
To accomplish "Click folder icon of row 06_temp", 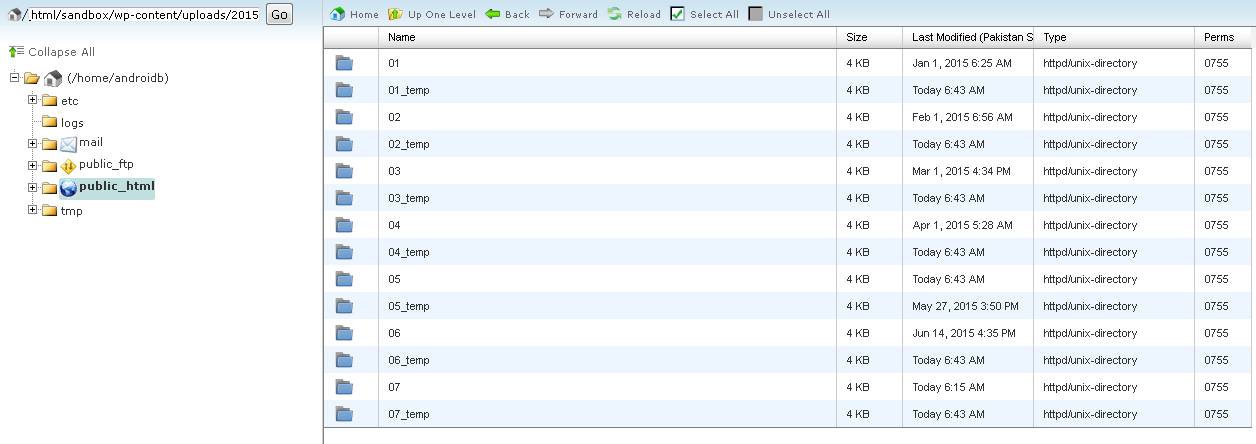I will (344, 360).
